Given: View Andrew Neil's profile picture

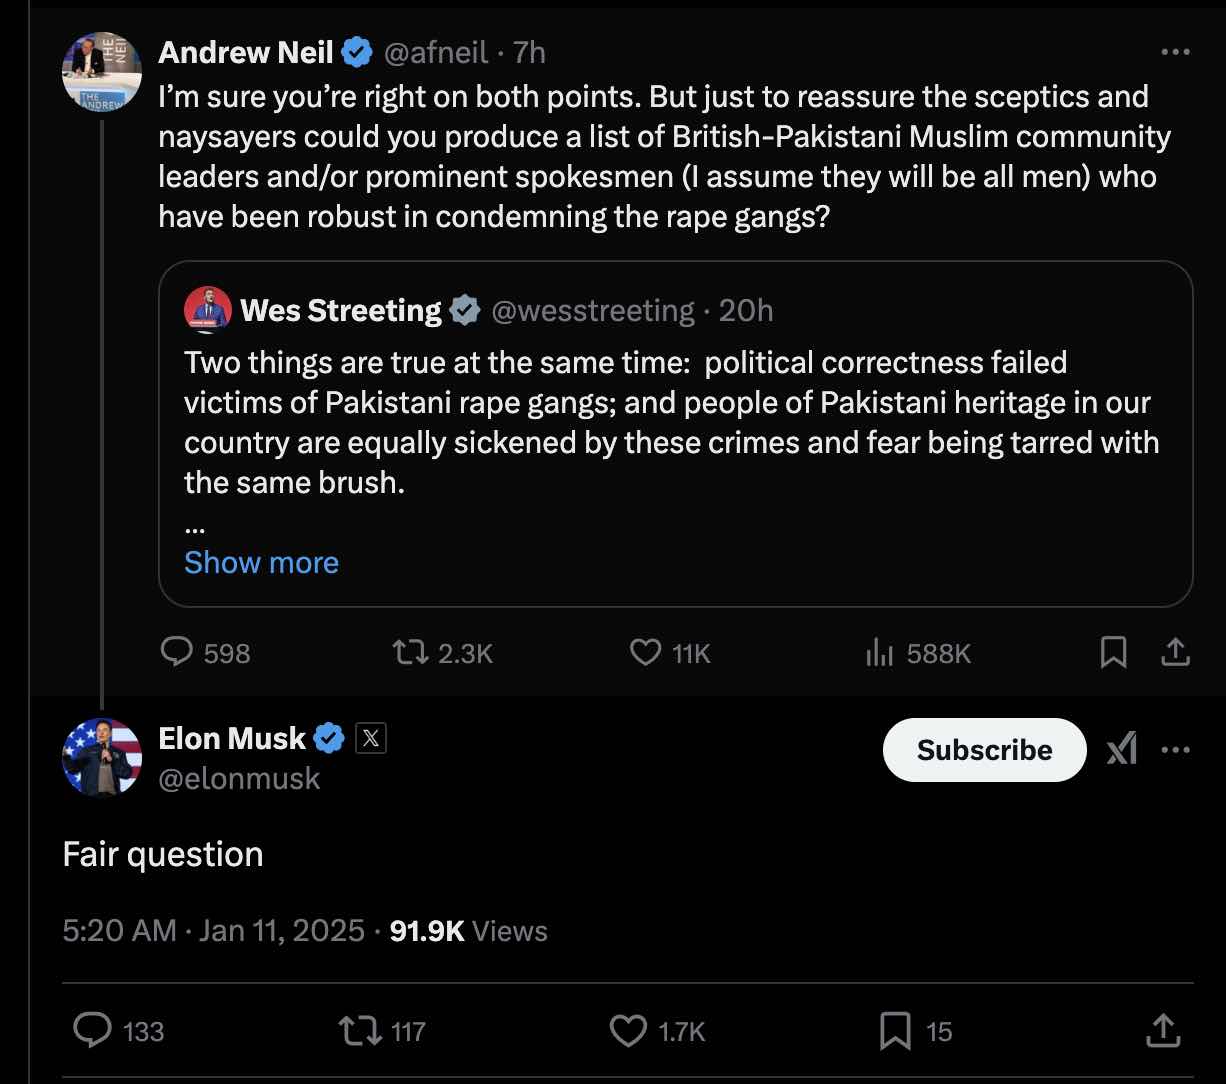Looking at the screenshot, I should [101, 71].
